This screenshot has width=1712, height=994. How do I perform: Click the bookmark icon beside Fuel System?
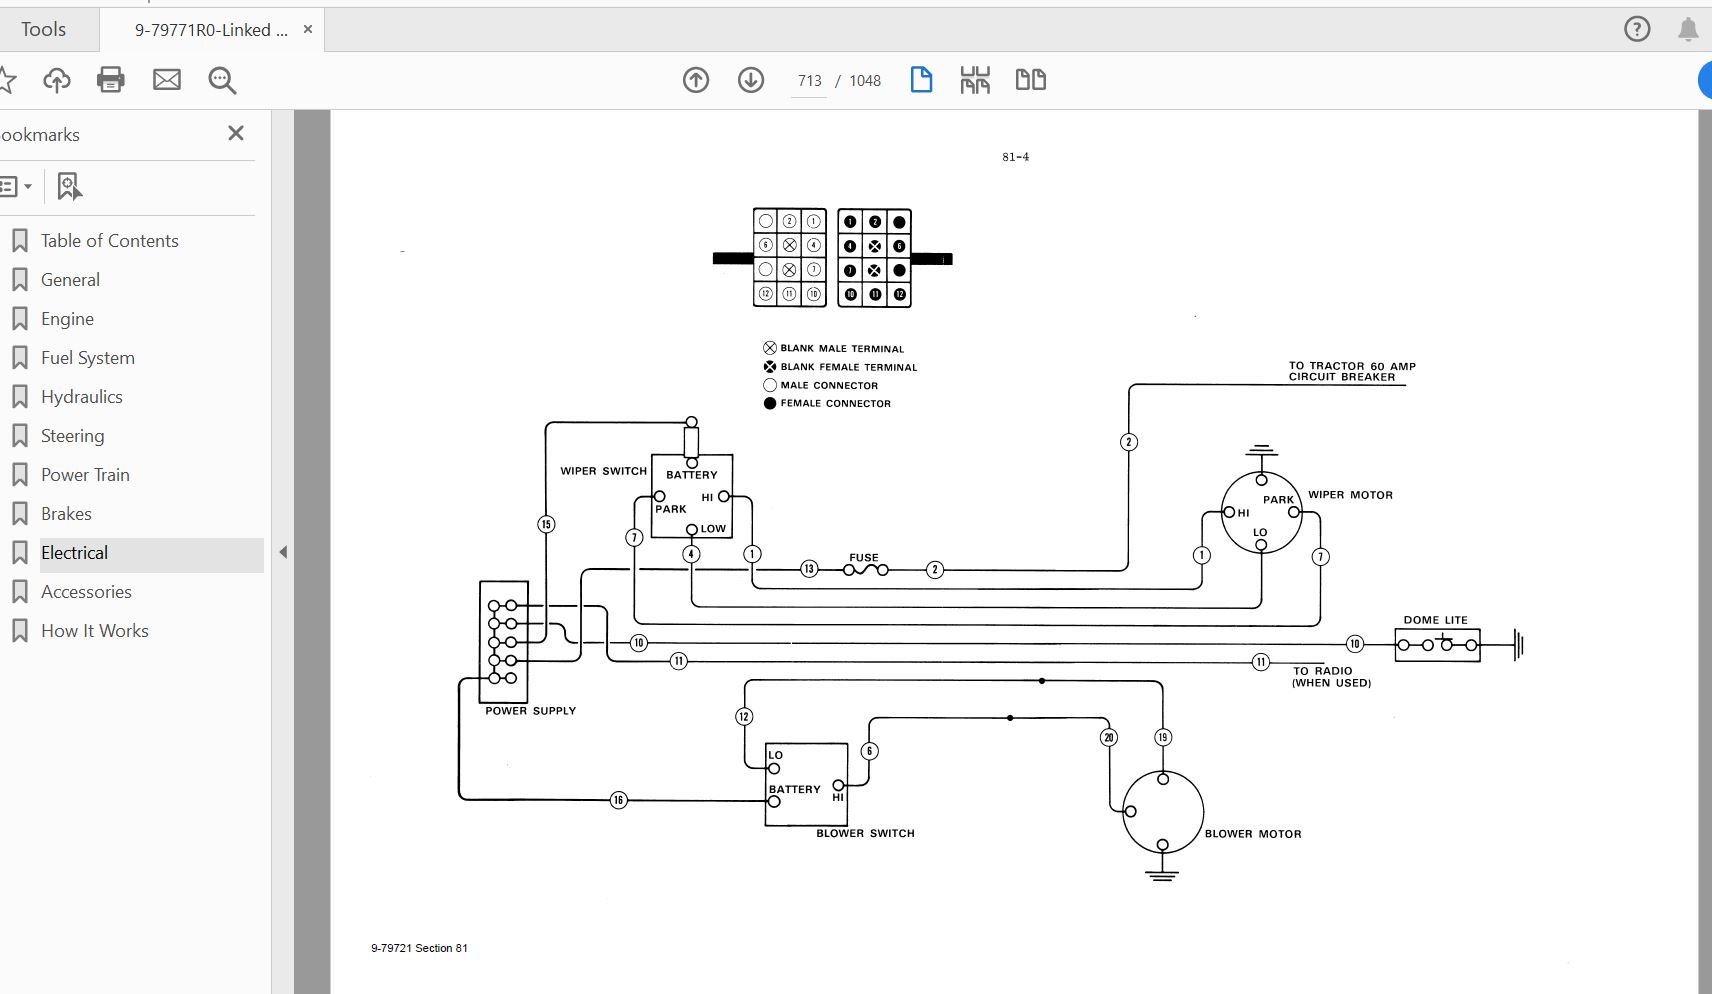coord(19,358)
